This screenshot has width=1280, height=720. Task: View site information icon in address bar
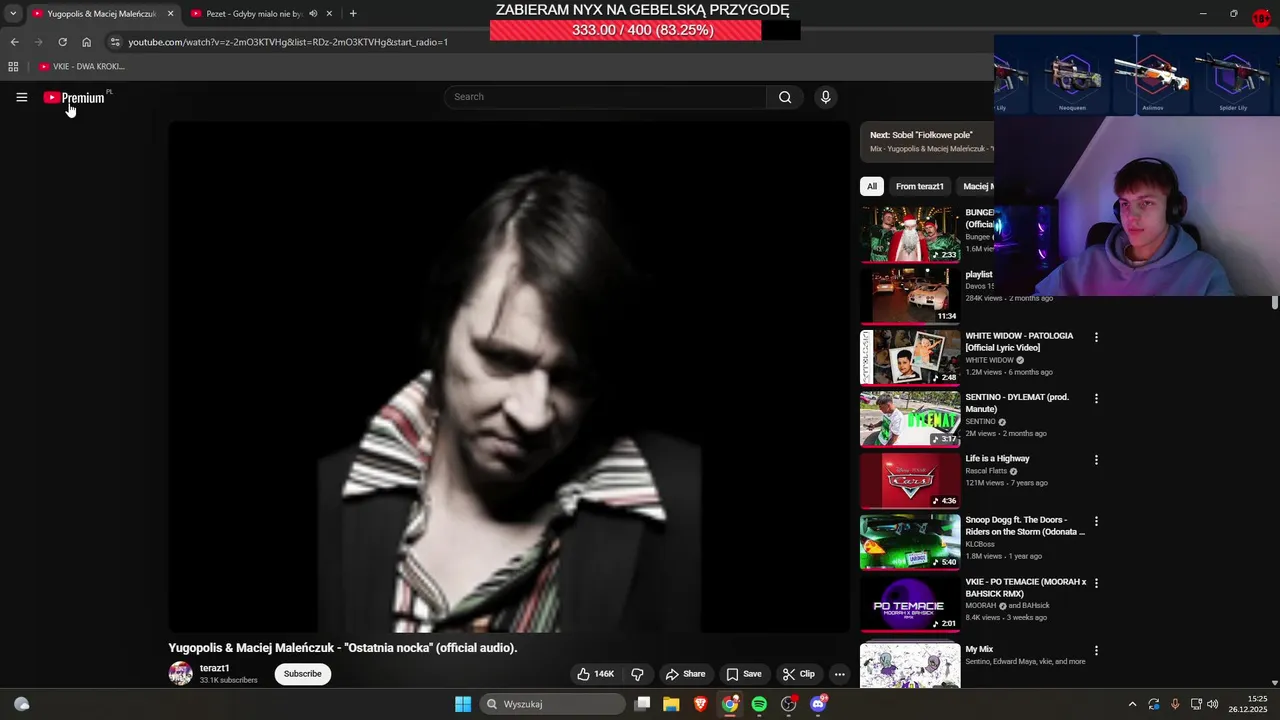(115, 42)
